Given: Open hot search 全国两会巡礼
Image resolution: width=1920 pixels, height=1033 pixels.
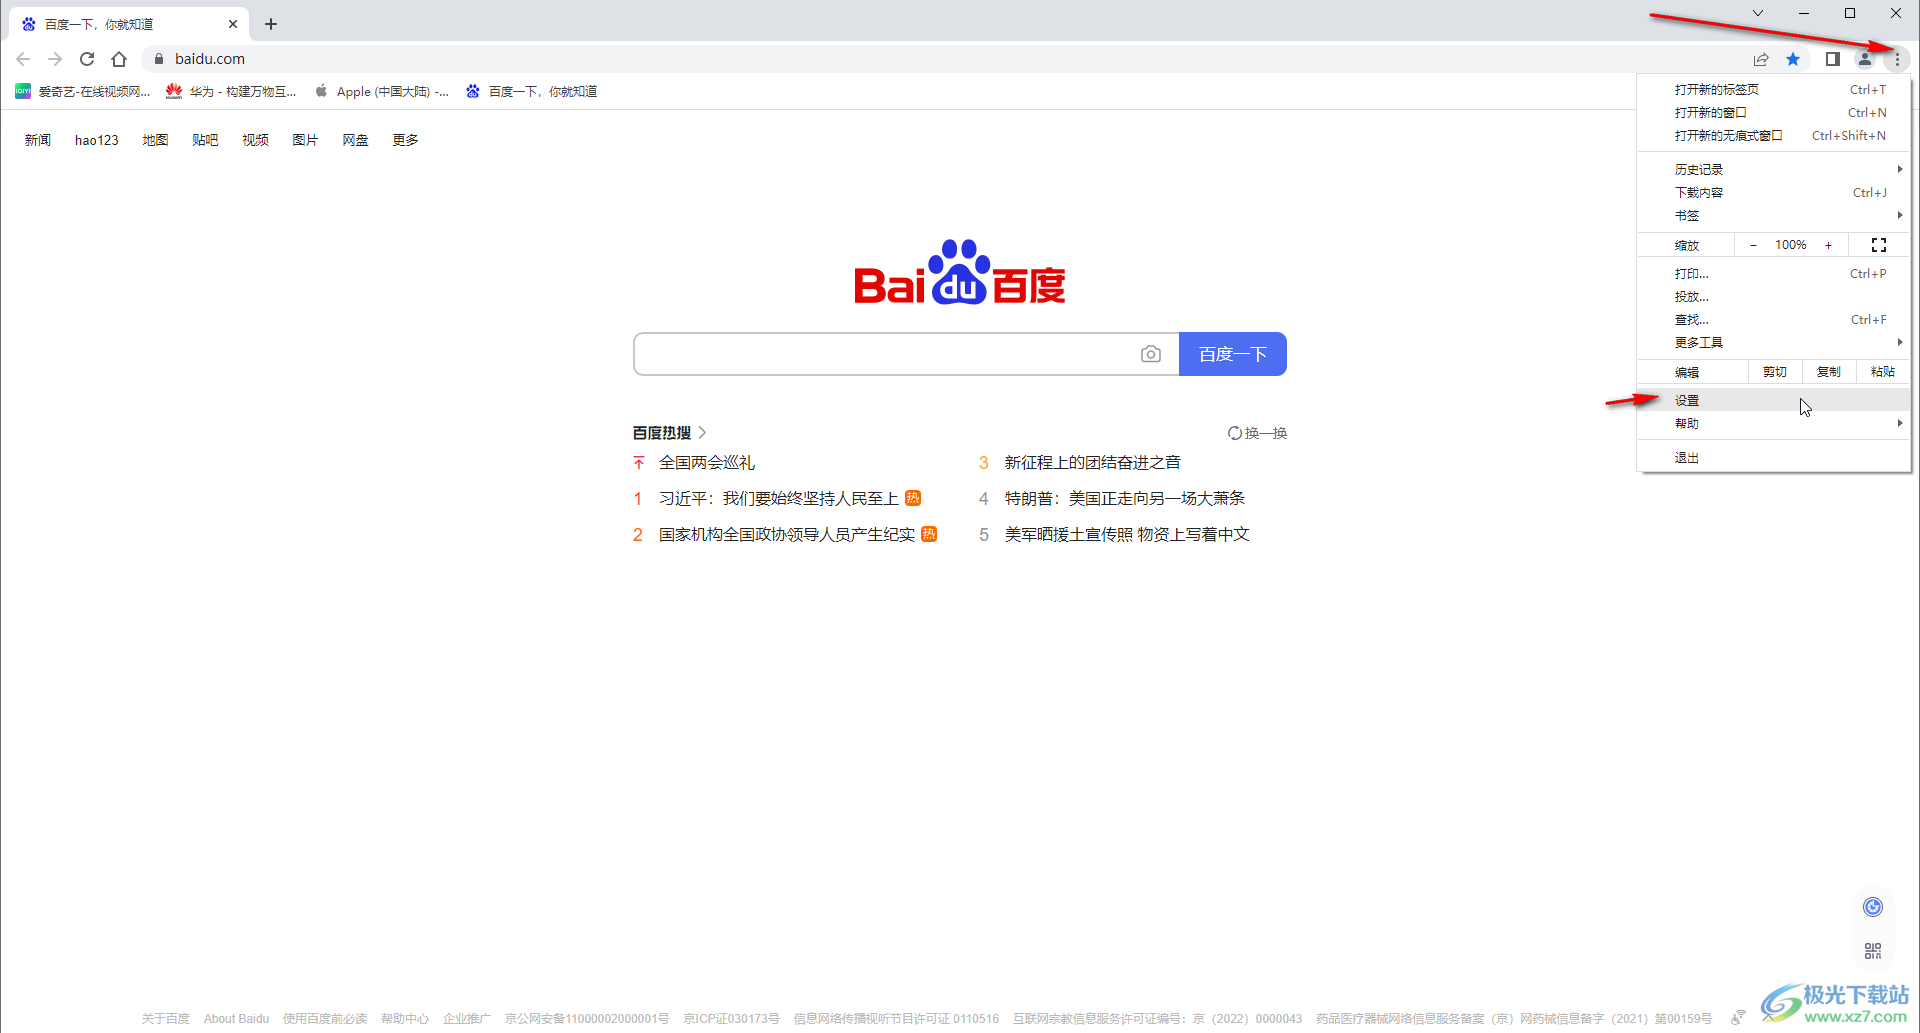Looking at the screenshot, I should click(707, 463).
